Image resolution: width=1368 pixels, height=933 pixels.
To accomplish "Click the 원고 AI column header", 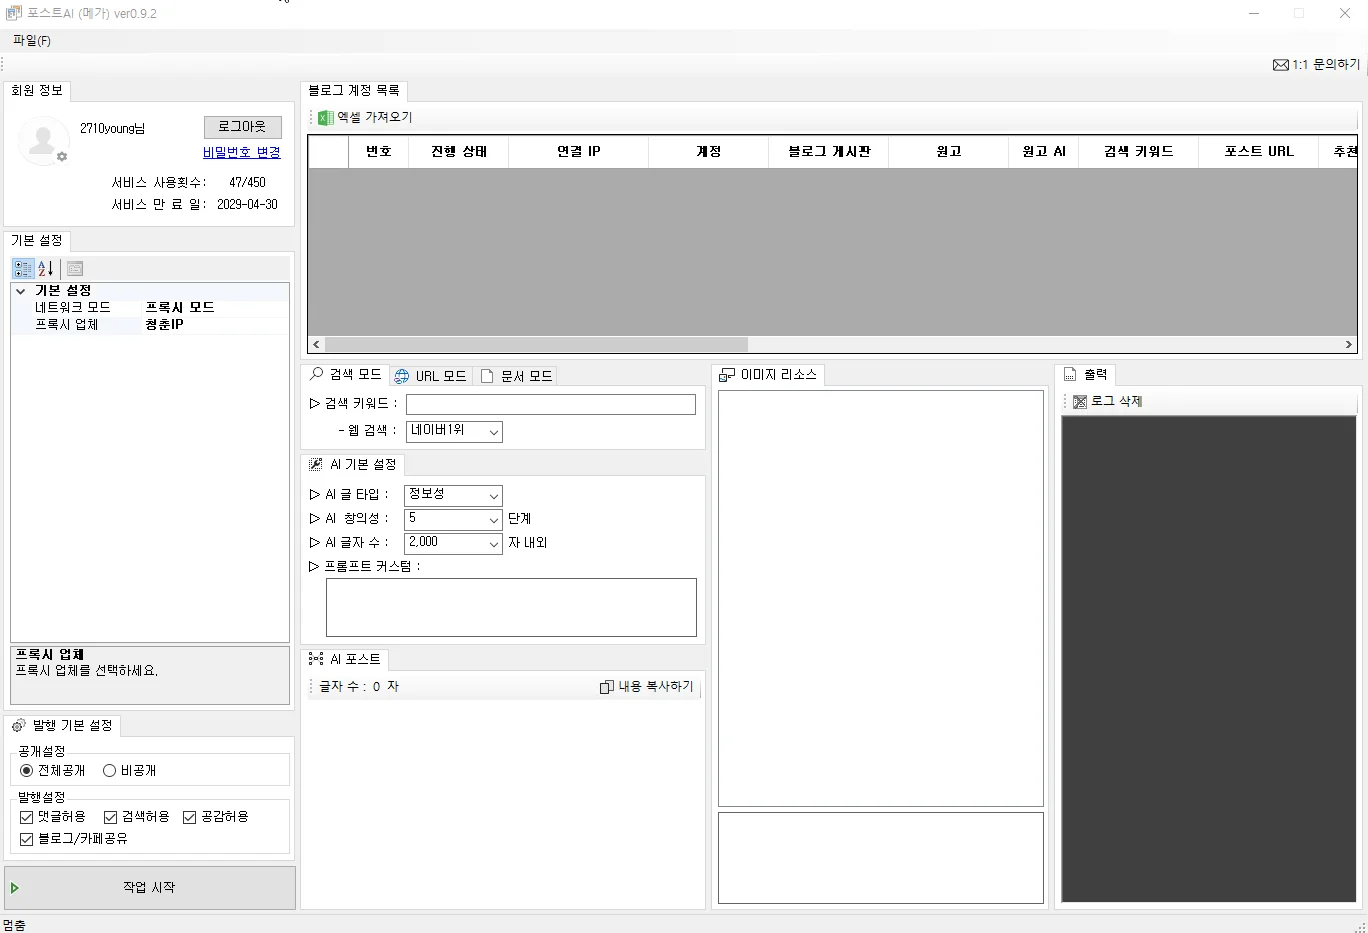I will (1044, 152).
